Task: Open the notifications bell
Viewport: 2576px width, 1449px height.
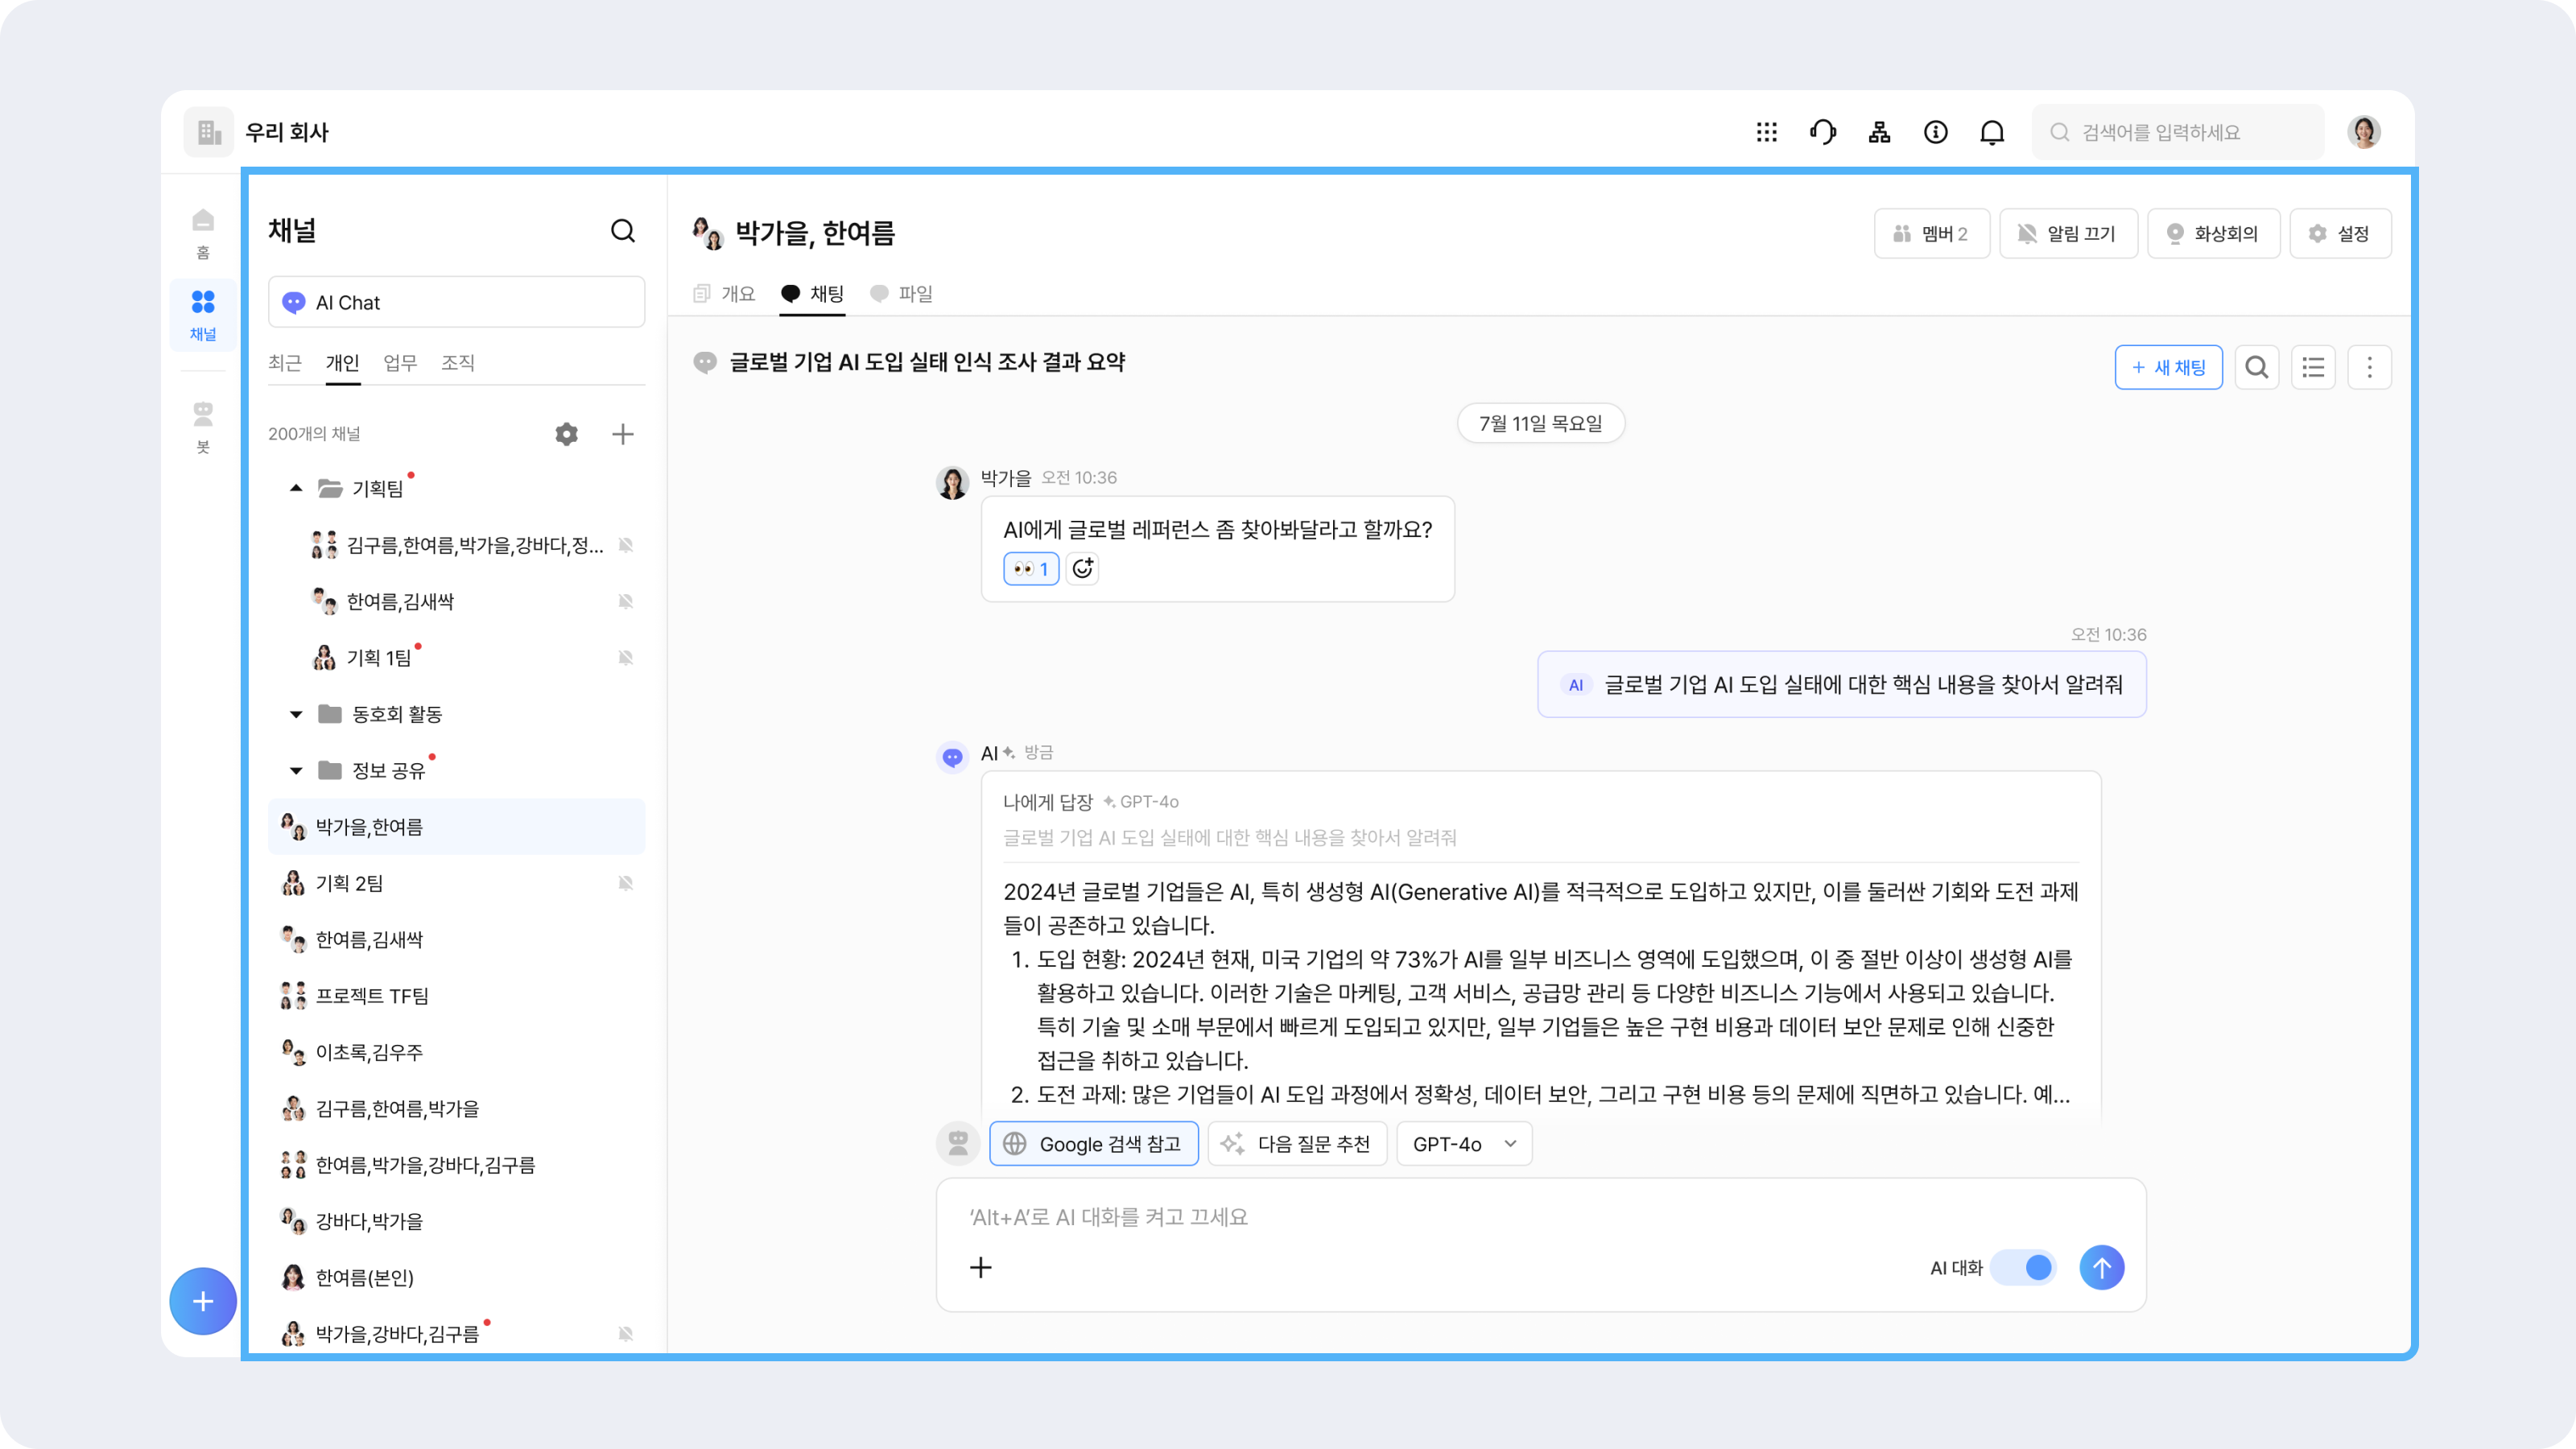Action: tap(1992, 132)
